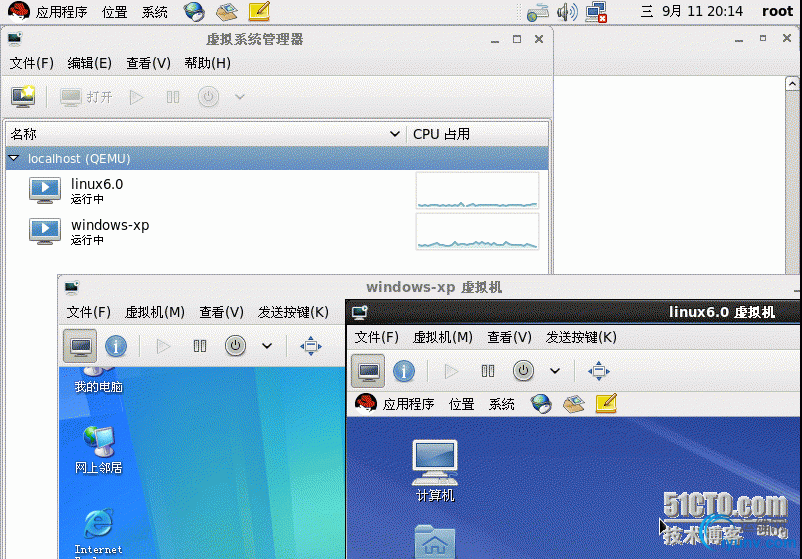The height and width of the screenshot is (559, 802).
Task: Open View menu in linux6.0 VM window
Action: point(509,337)
